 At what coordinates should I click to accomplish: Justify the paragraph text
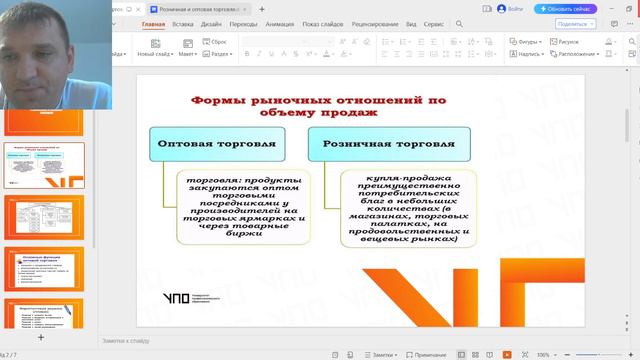421,54
